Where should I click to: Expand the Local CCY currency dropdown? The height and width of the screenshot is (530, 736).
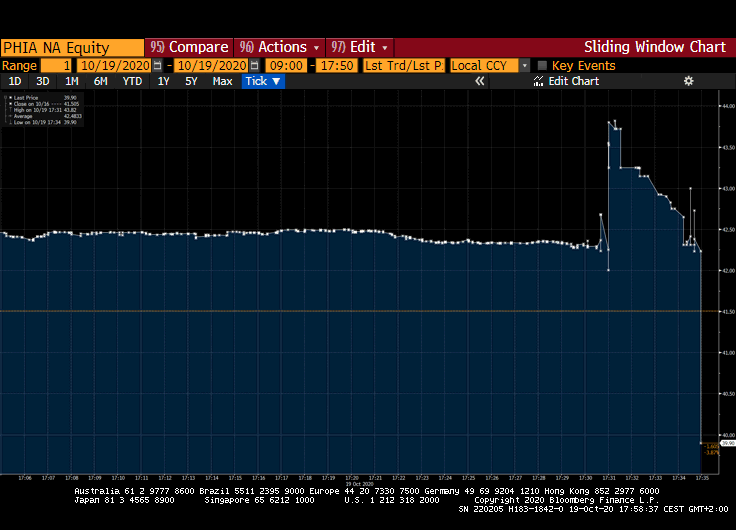[x=524, y=65]
